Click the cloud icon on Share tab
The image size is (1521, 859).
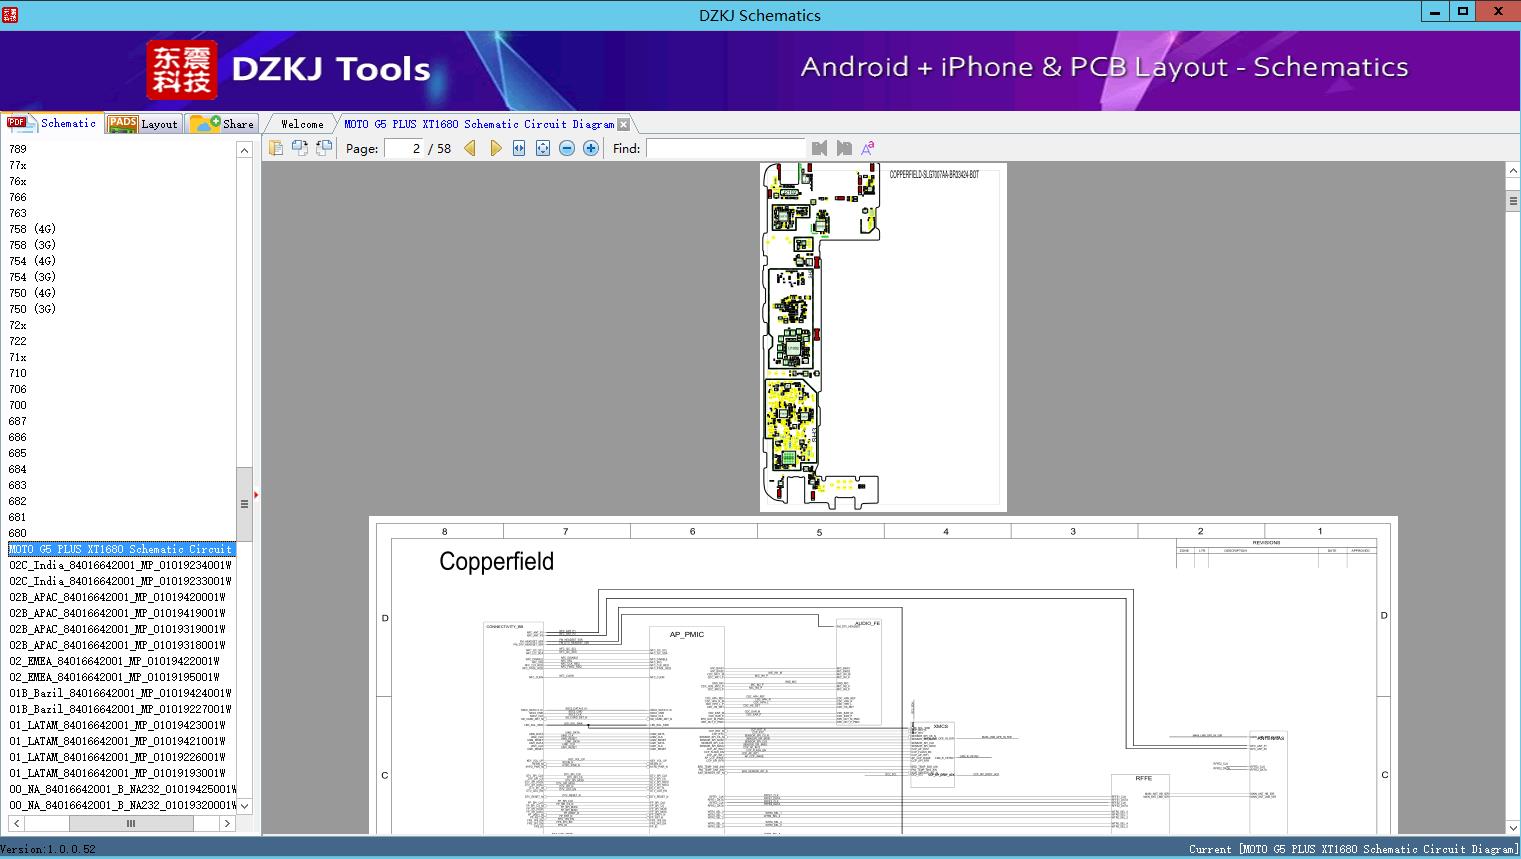205,124
